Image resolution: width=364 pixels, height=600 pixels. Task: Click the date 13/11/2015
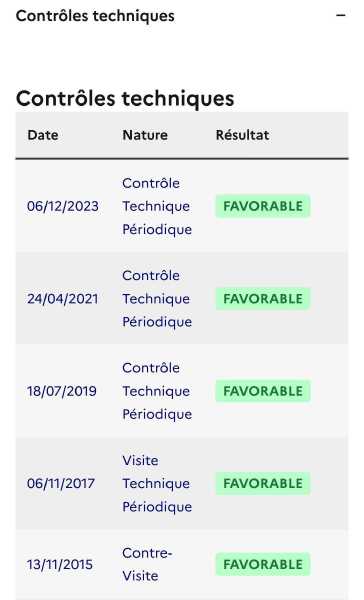click(60, 565)
